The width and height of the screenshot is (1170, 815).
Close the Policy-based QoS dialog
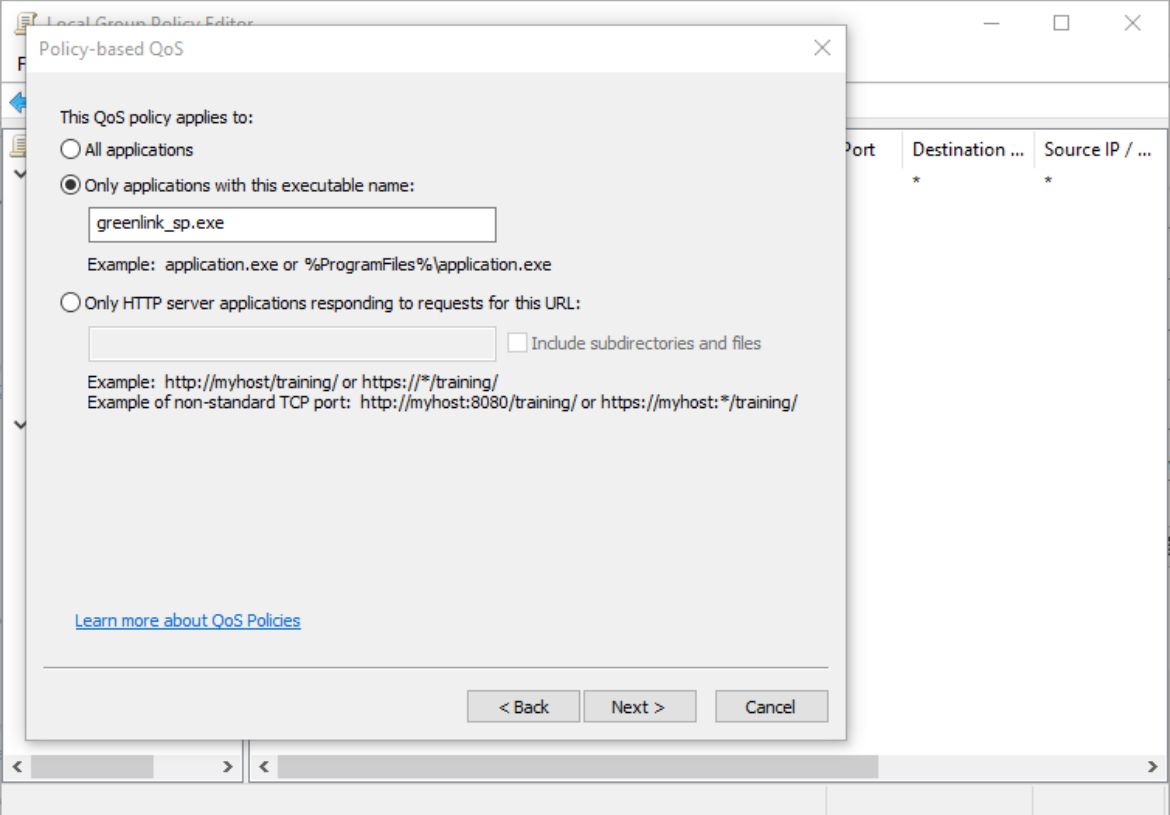tap(822, 47)
